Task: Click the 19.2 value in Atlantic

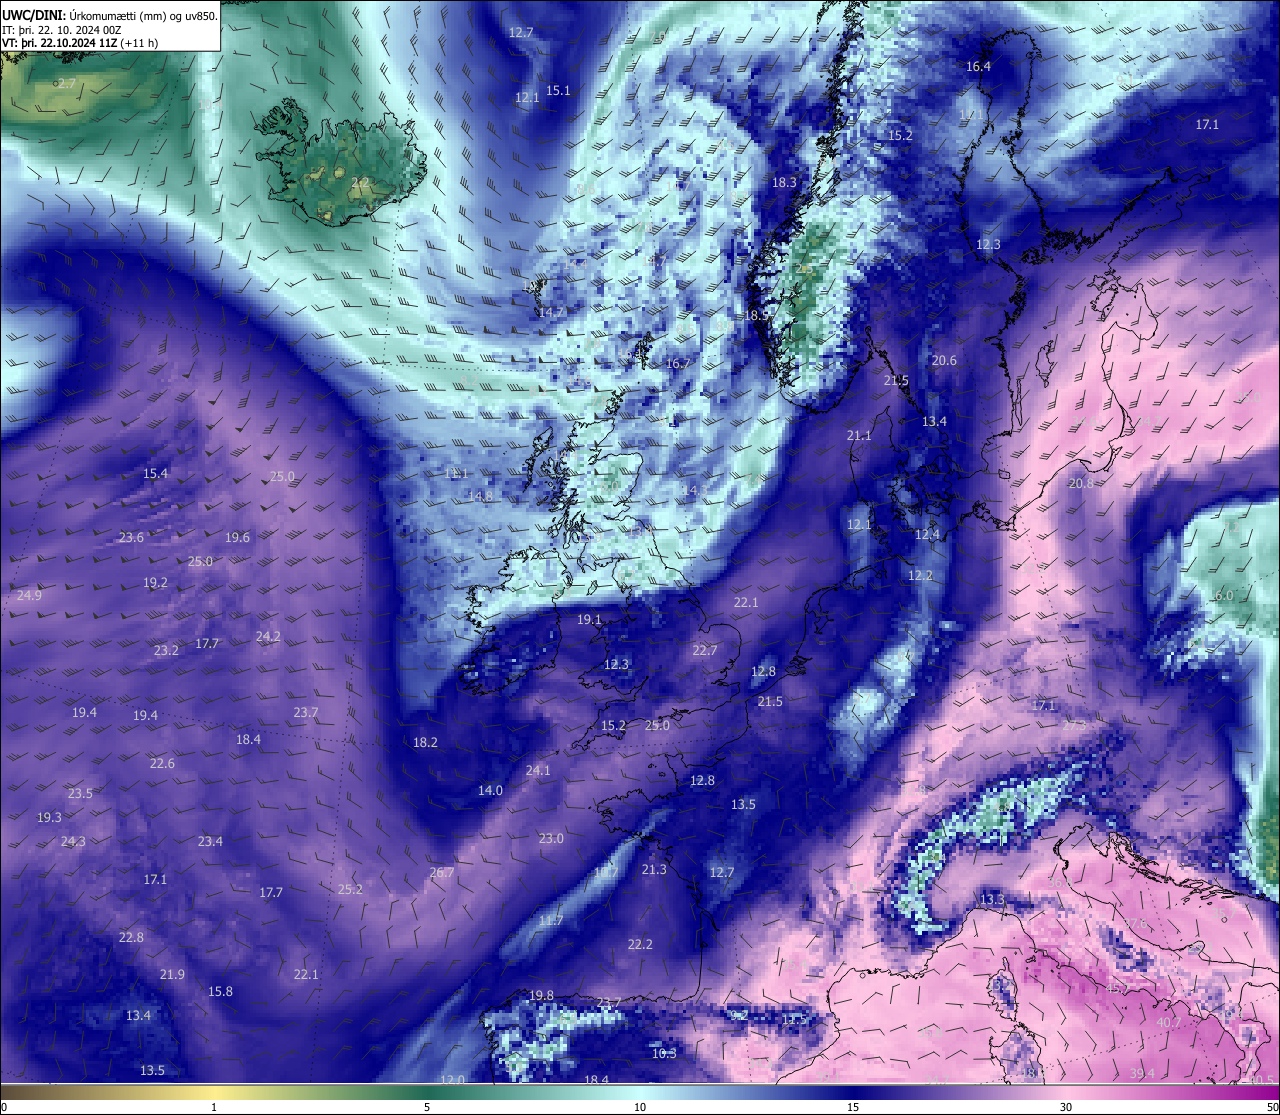Action: [155, 582]
